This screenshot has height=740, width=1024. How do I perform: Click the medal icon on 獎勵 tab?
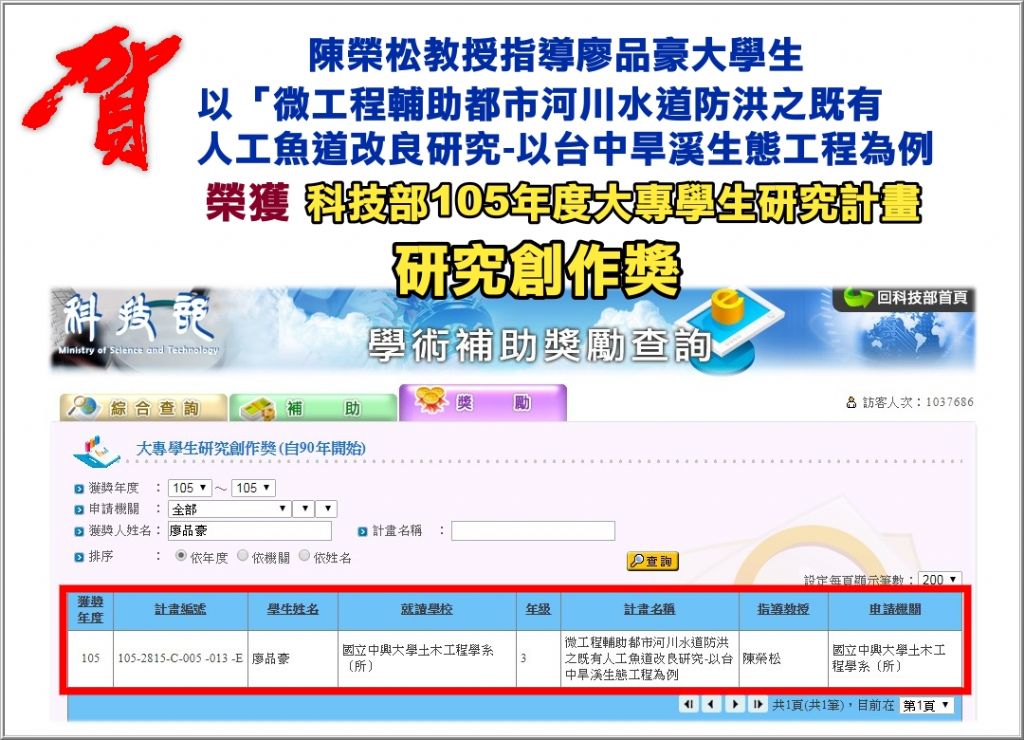pos(430,400)
